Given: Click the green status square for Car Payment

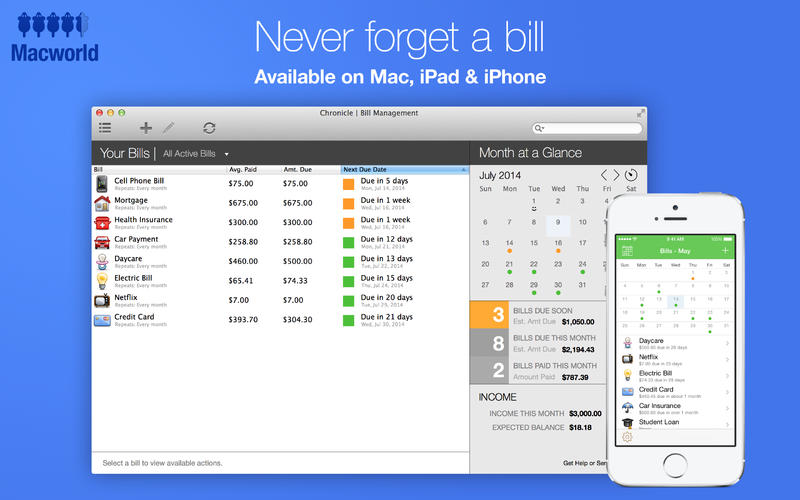Looking at the screenshot, I should [348, 242].
